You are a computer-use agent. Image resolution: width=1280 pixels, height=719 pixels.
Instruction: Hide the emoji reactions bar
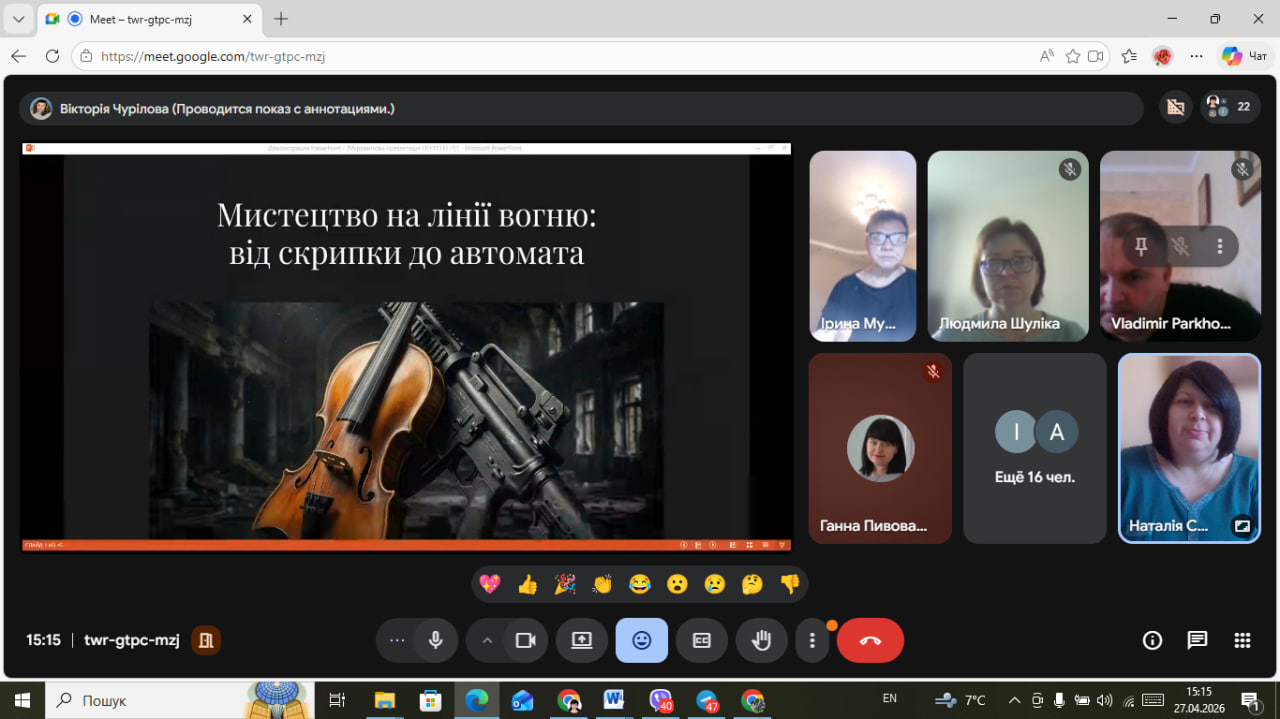click(641, 641)
